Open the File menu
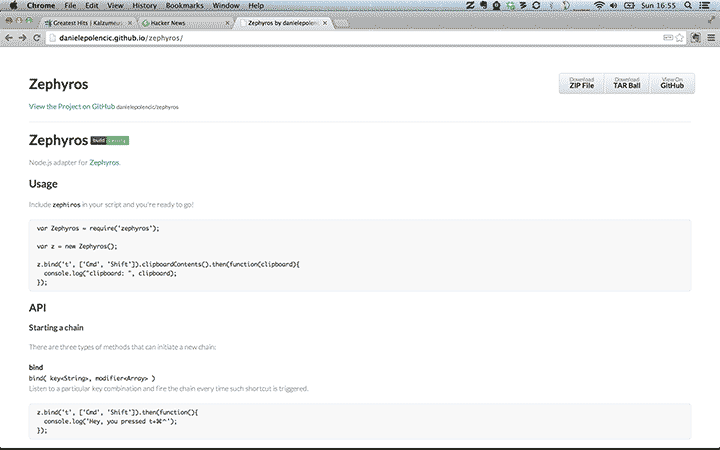 70,6
